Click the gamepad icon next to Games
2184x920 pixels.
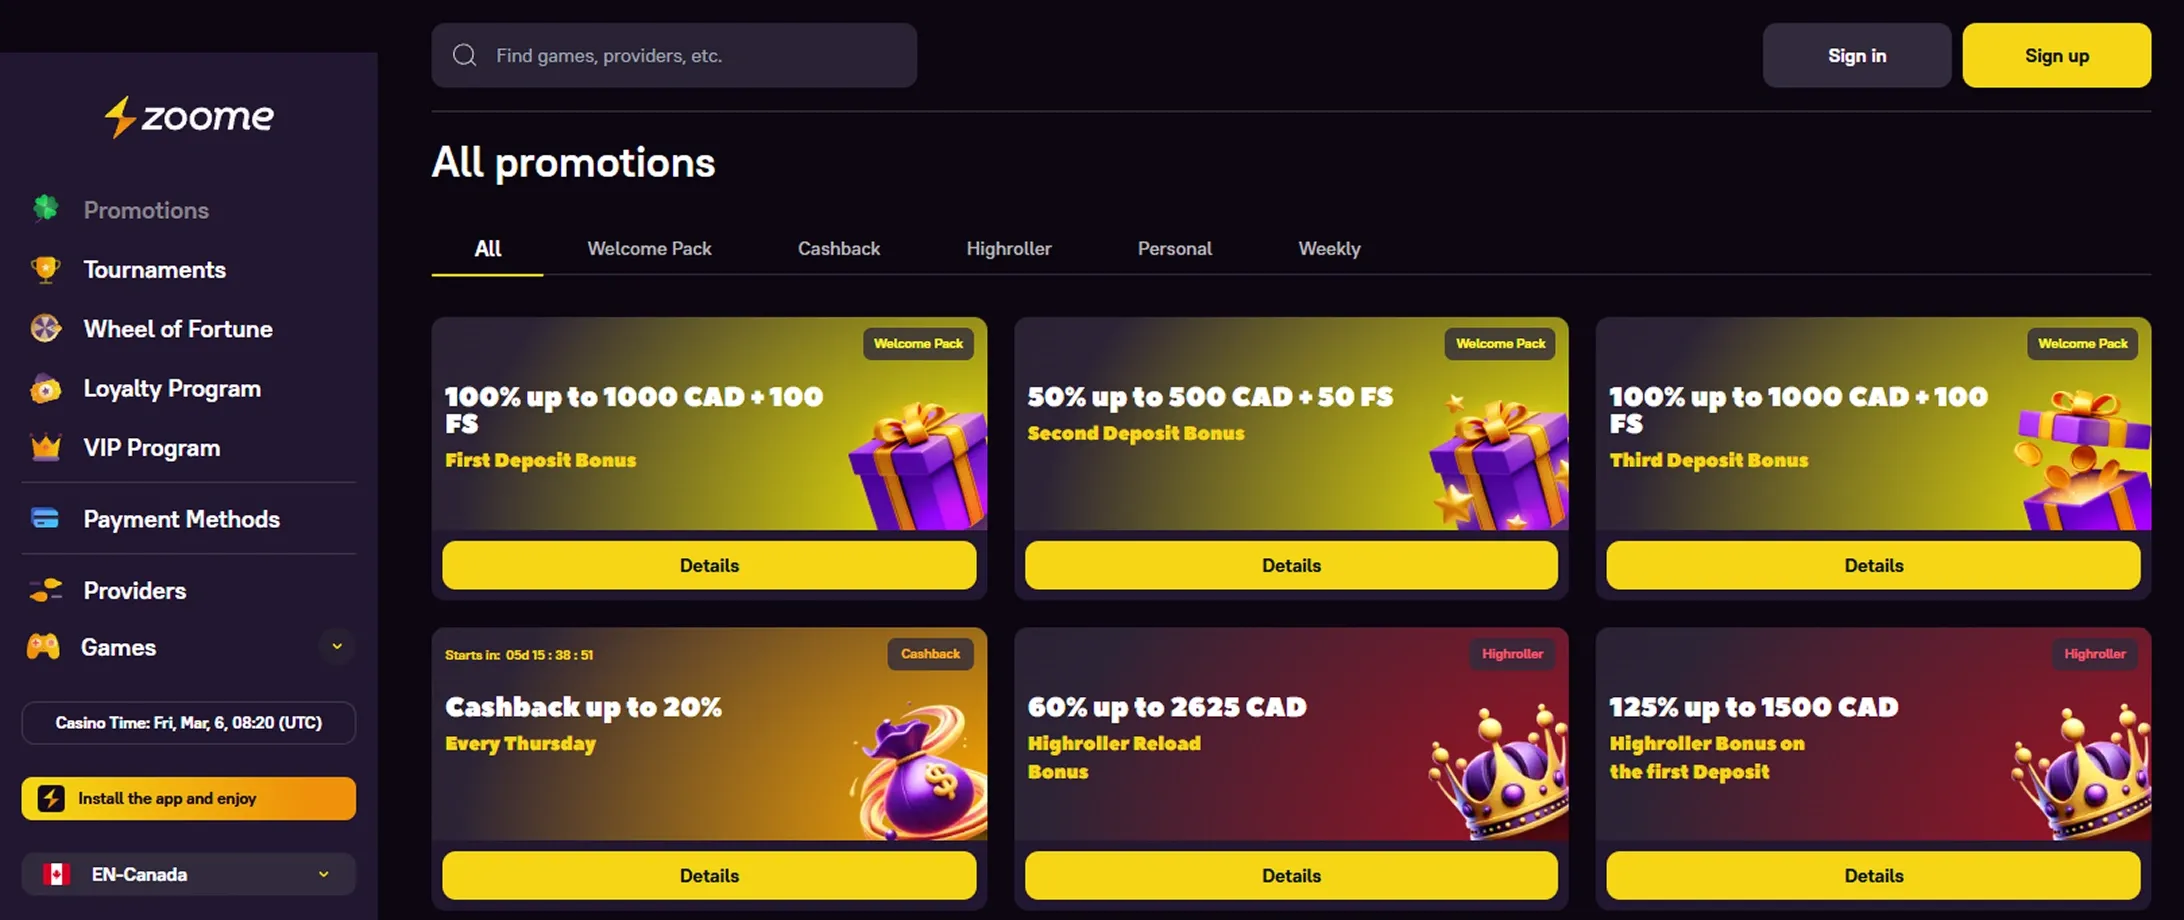(44, 647)
